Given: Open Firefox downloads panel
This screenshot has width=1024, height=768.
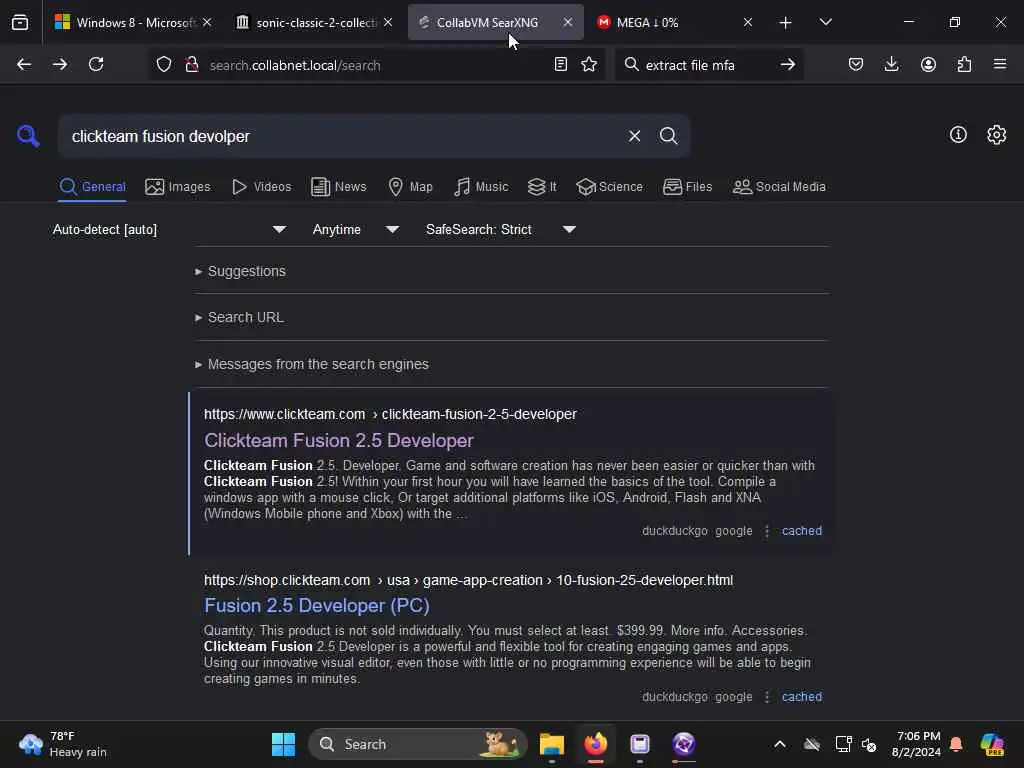Looking at the screenshot, I should (891, 64).
